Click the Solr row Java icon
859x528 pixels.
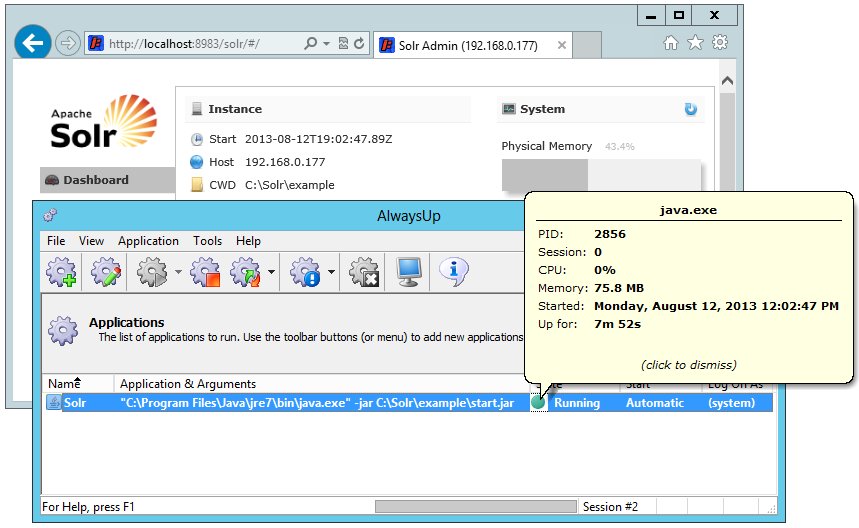pos(54,403)
